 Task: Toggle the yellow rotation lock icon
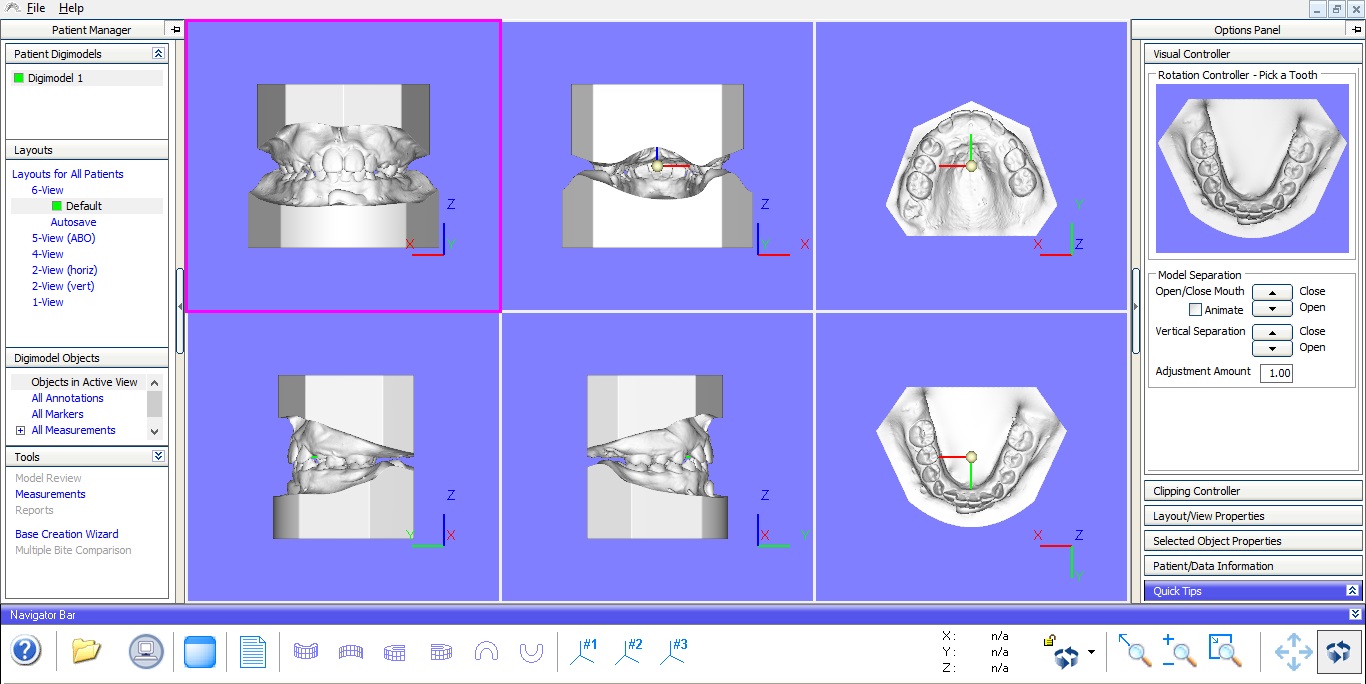[1050, 640]
